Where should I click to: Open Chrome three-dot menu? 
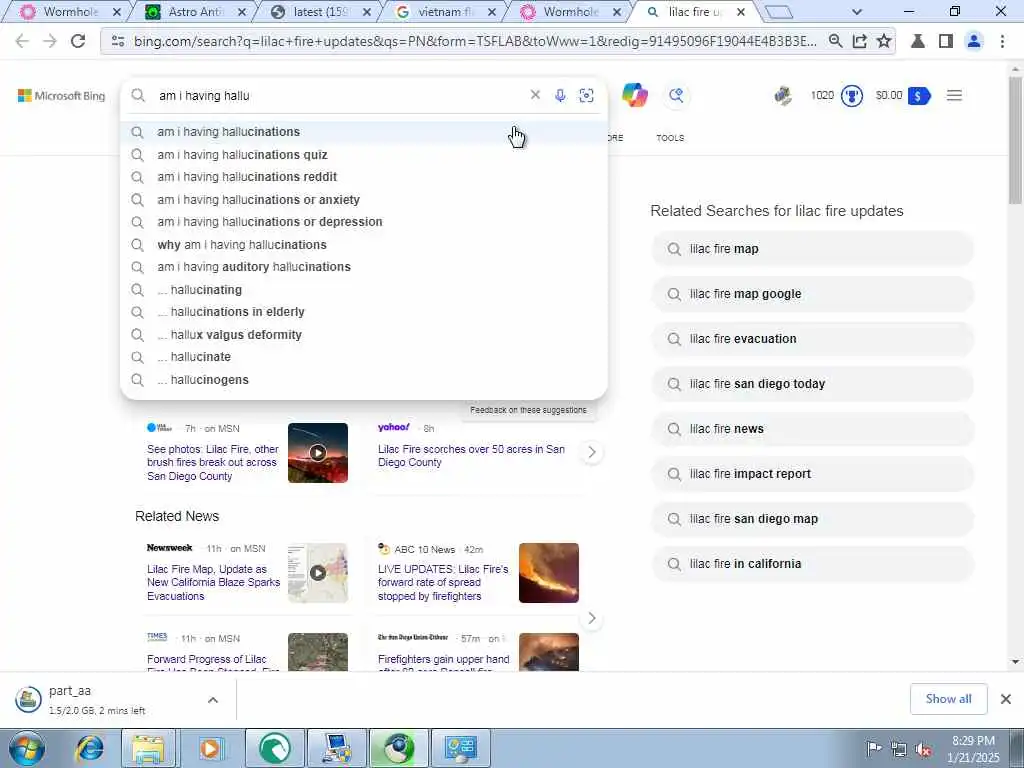[1002, 41]
